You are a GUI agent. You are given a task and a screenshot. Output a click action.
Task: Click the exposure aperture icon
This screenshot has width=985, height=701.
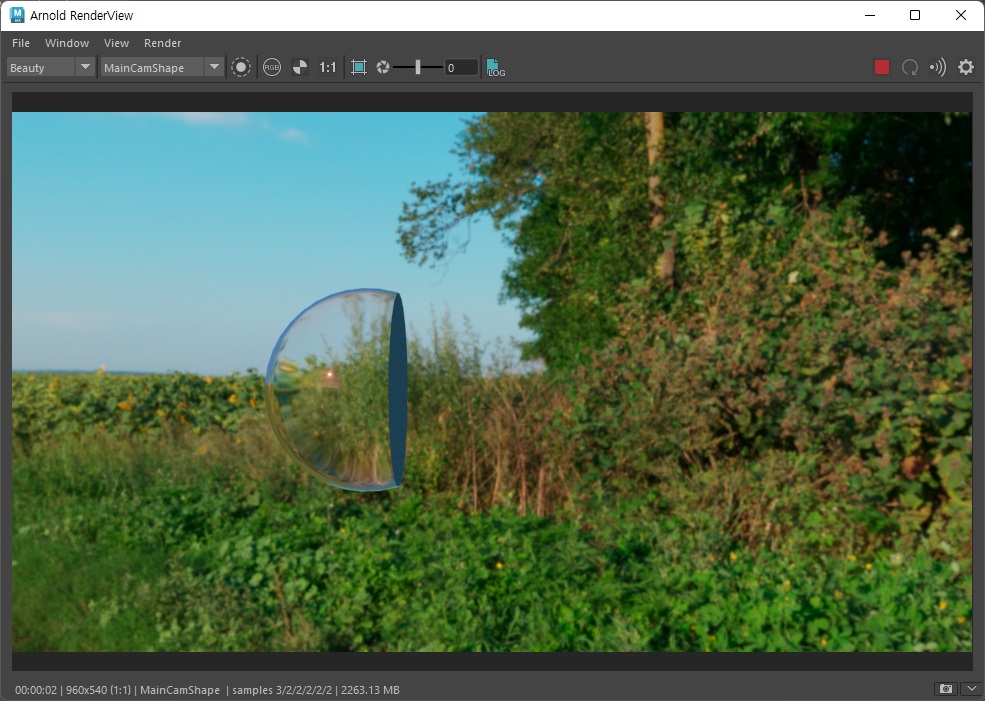click(383, 67)
